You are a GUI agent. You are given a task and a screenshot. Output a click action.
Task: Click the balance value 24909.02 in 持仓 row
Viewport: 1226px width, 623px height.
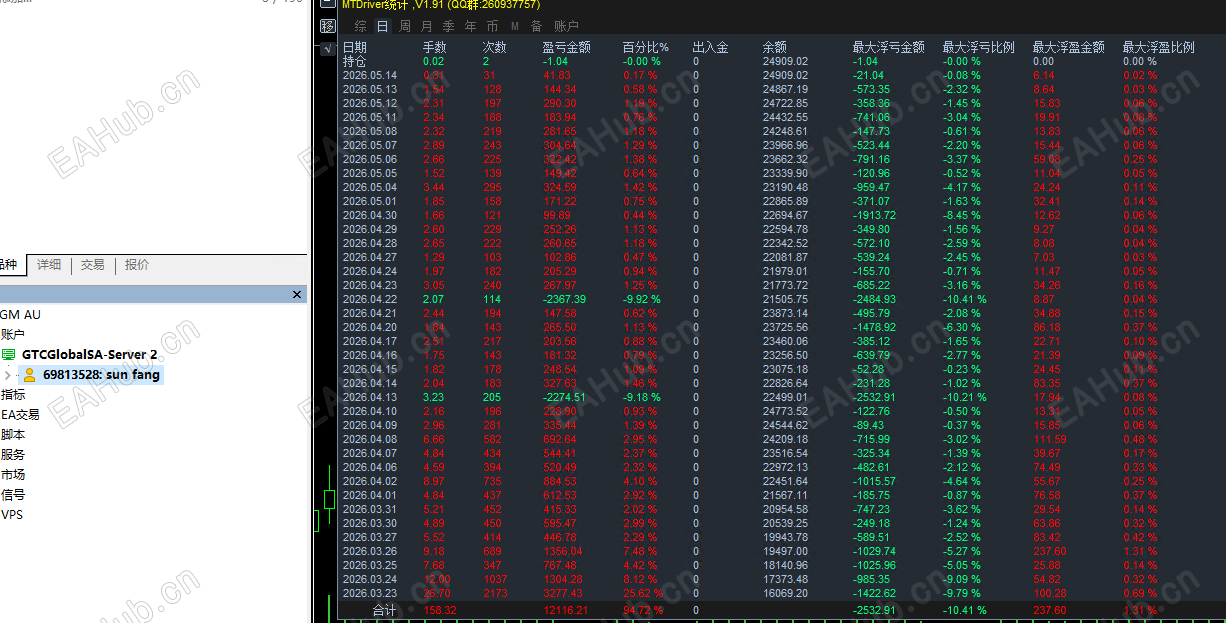pos(785,61)
